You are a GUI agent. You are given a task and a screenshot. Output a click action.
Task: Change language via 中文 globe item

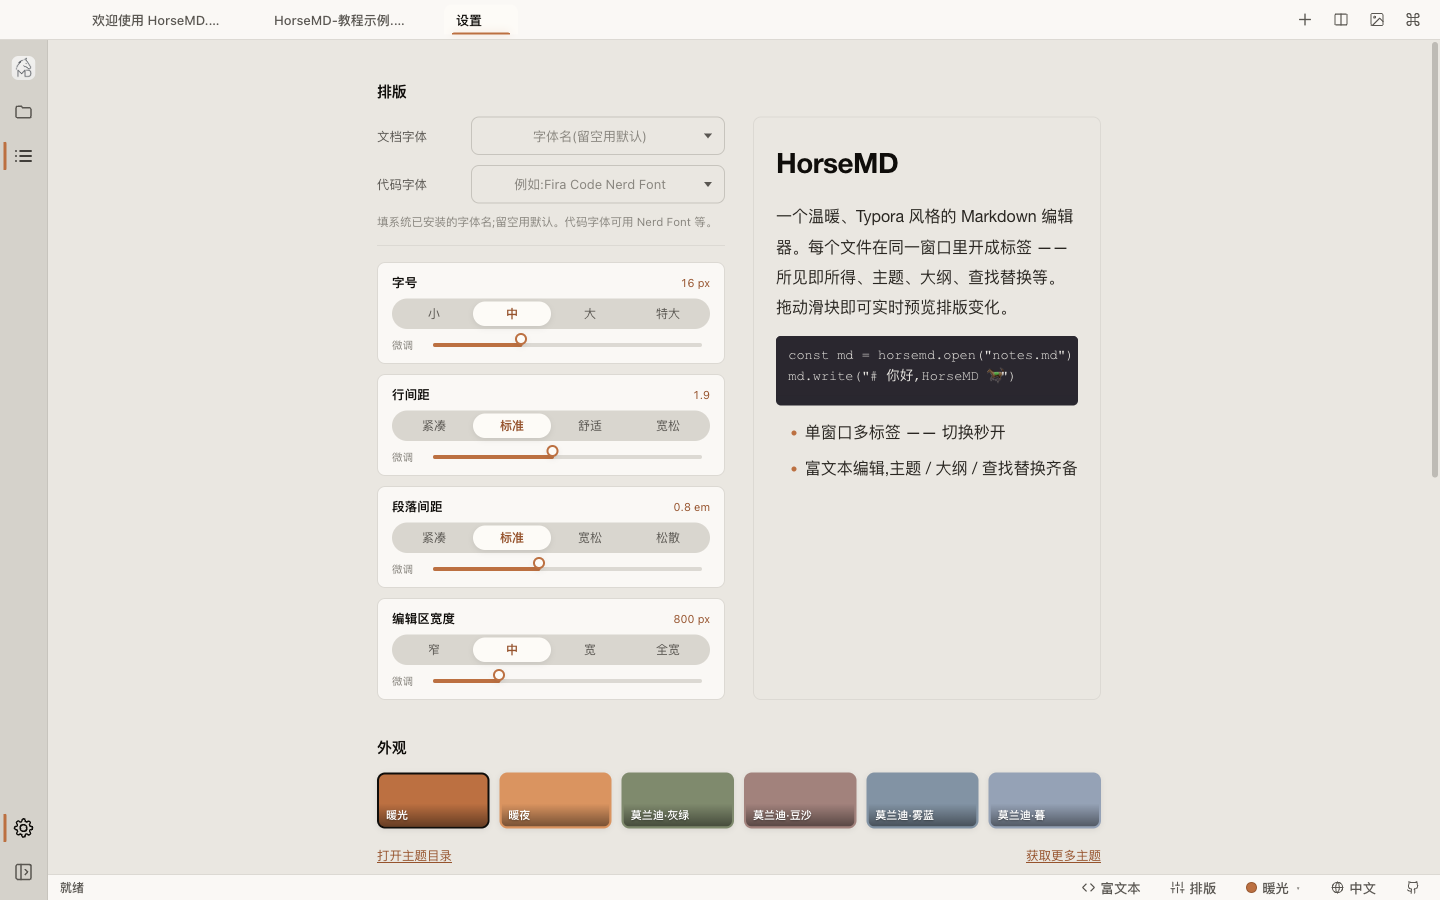1354,888
